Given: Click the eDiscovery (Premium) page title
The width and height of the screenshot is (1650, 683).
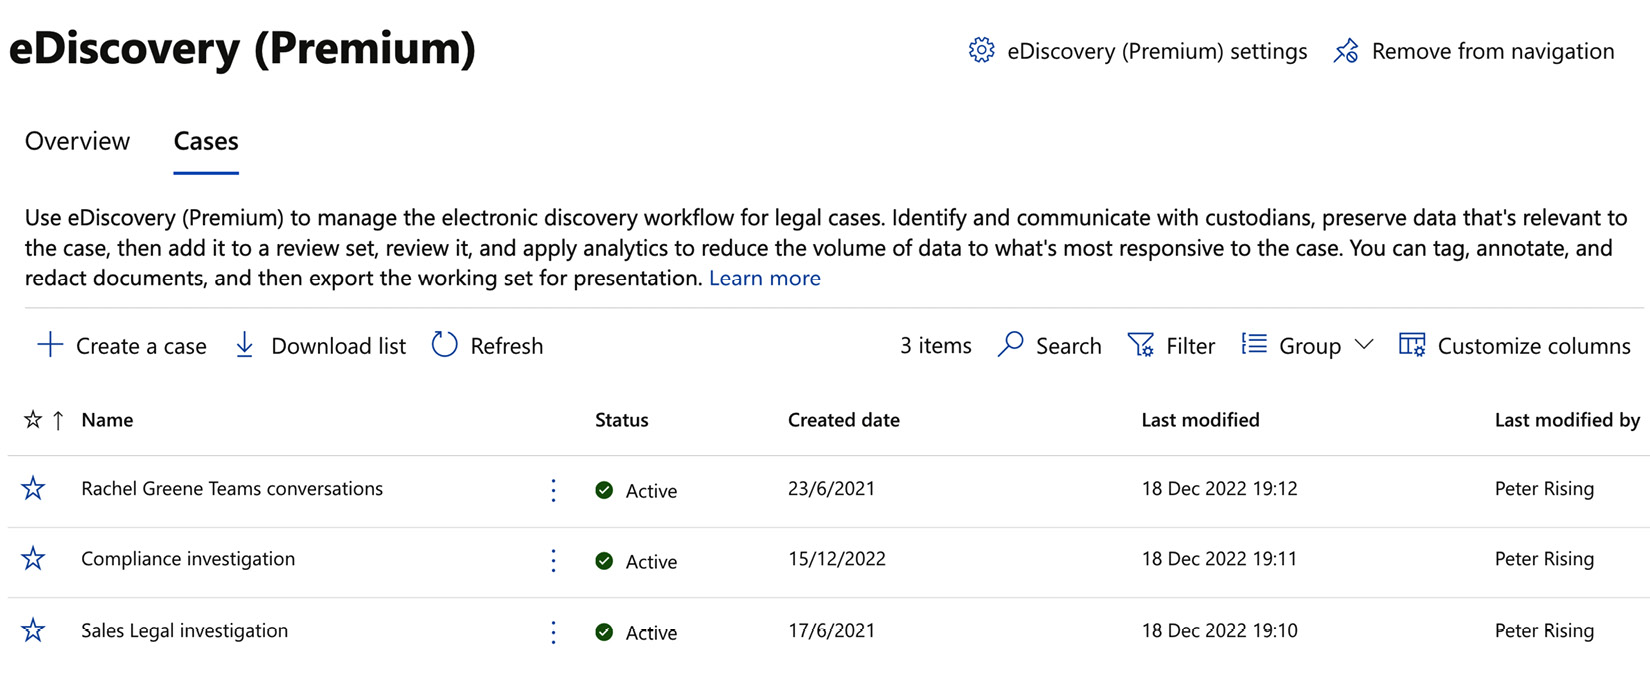Looking at the screenshot, I should [x=242, y=48].
